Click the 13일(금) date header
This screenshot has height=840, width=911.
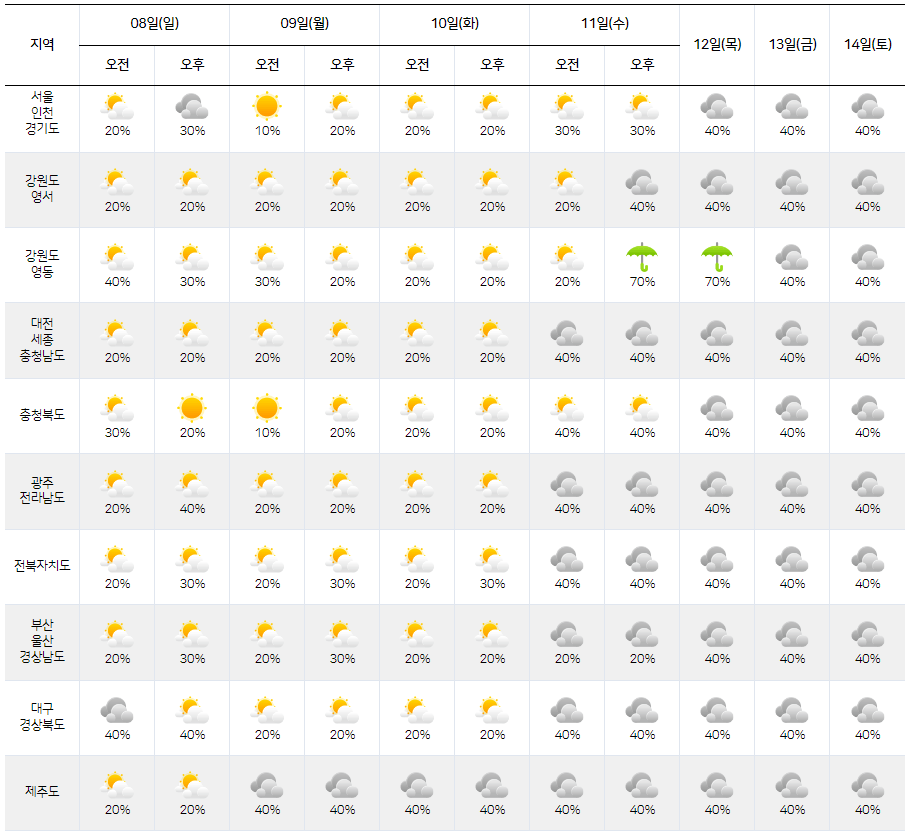(x=792, y=44)
